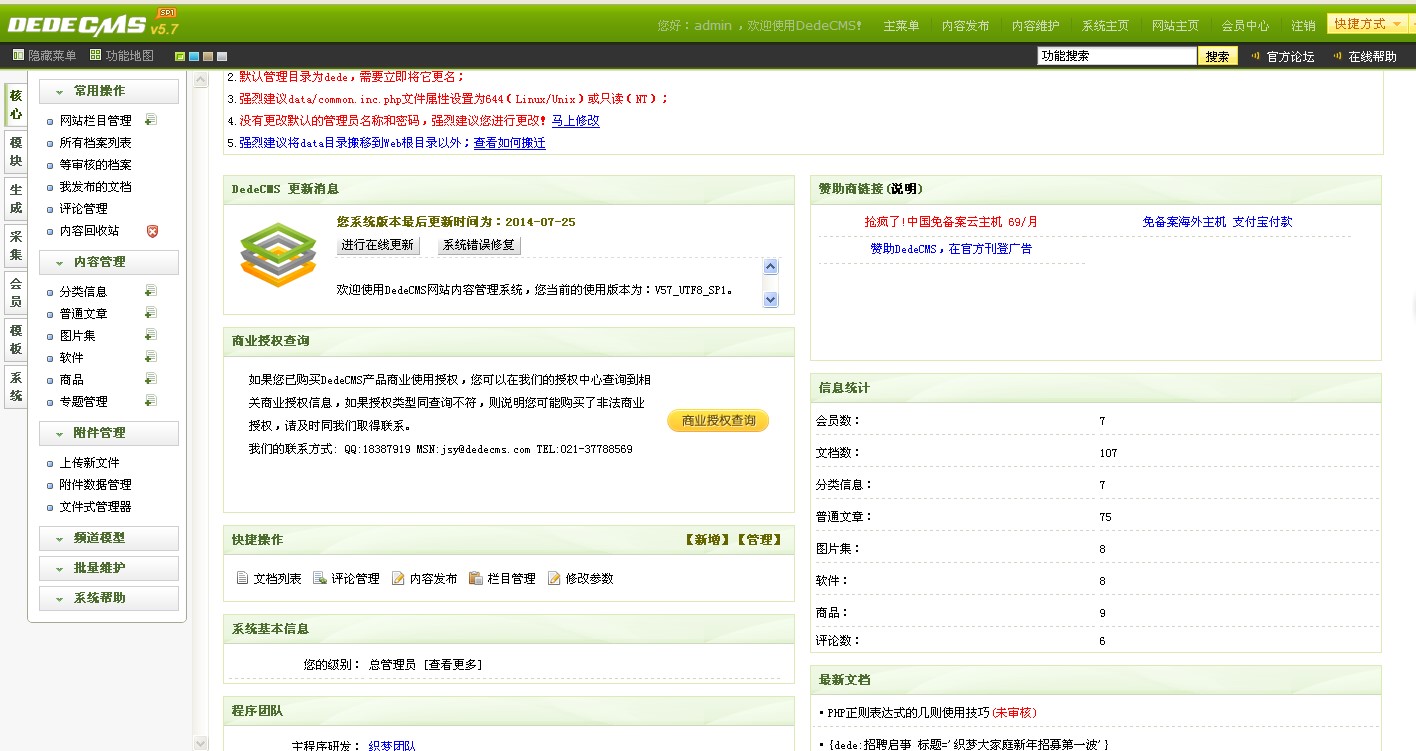Click up arrow in update message box
This screenshot has height=751, width=1416.
(770, 266)
